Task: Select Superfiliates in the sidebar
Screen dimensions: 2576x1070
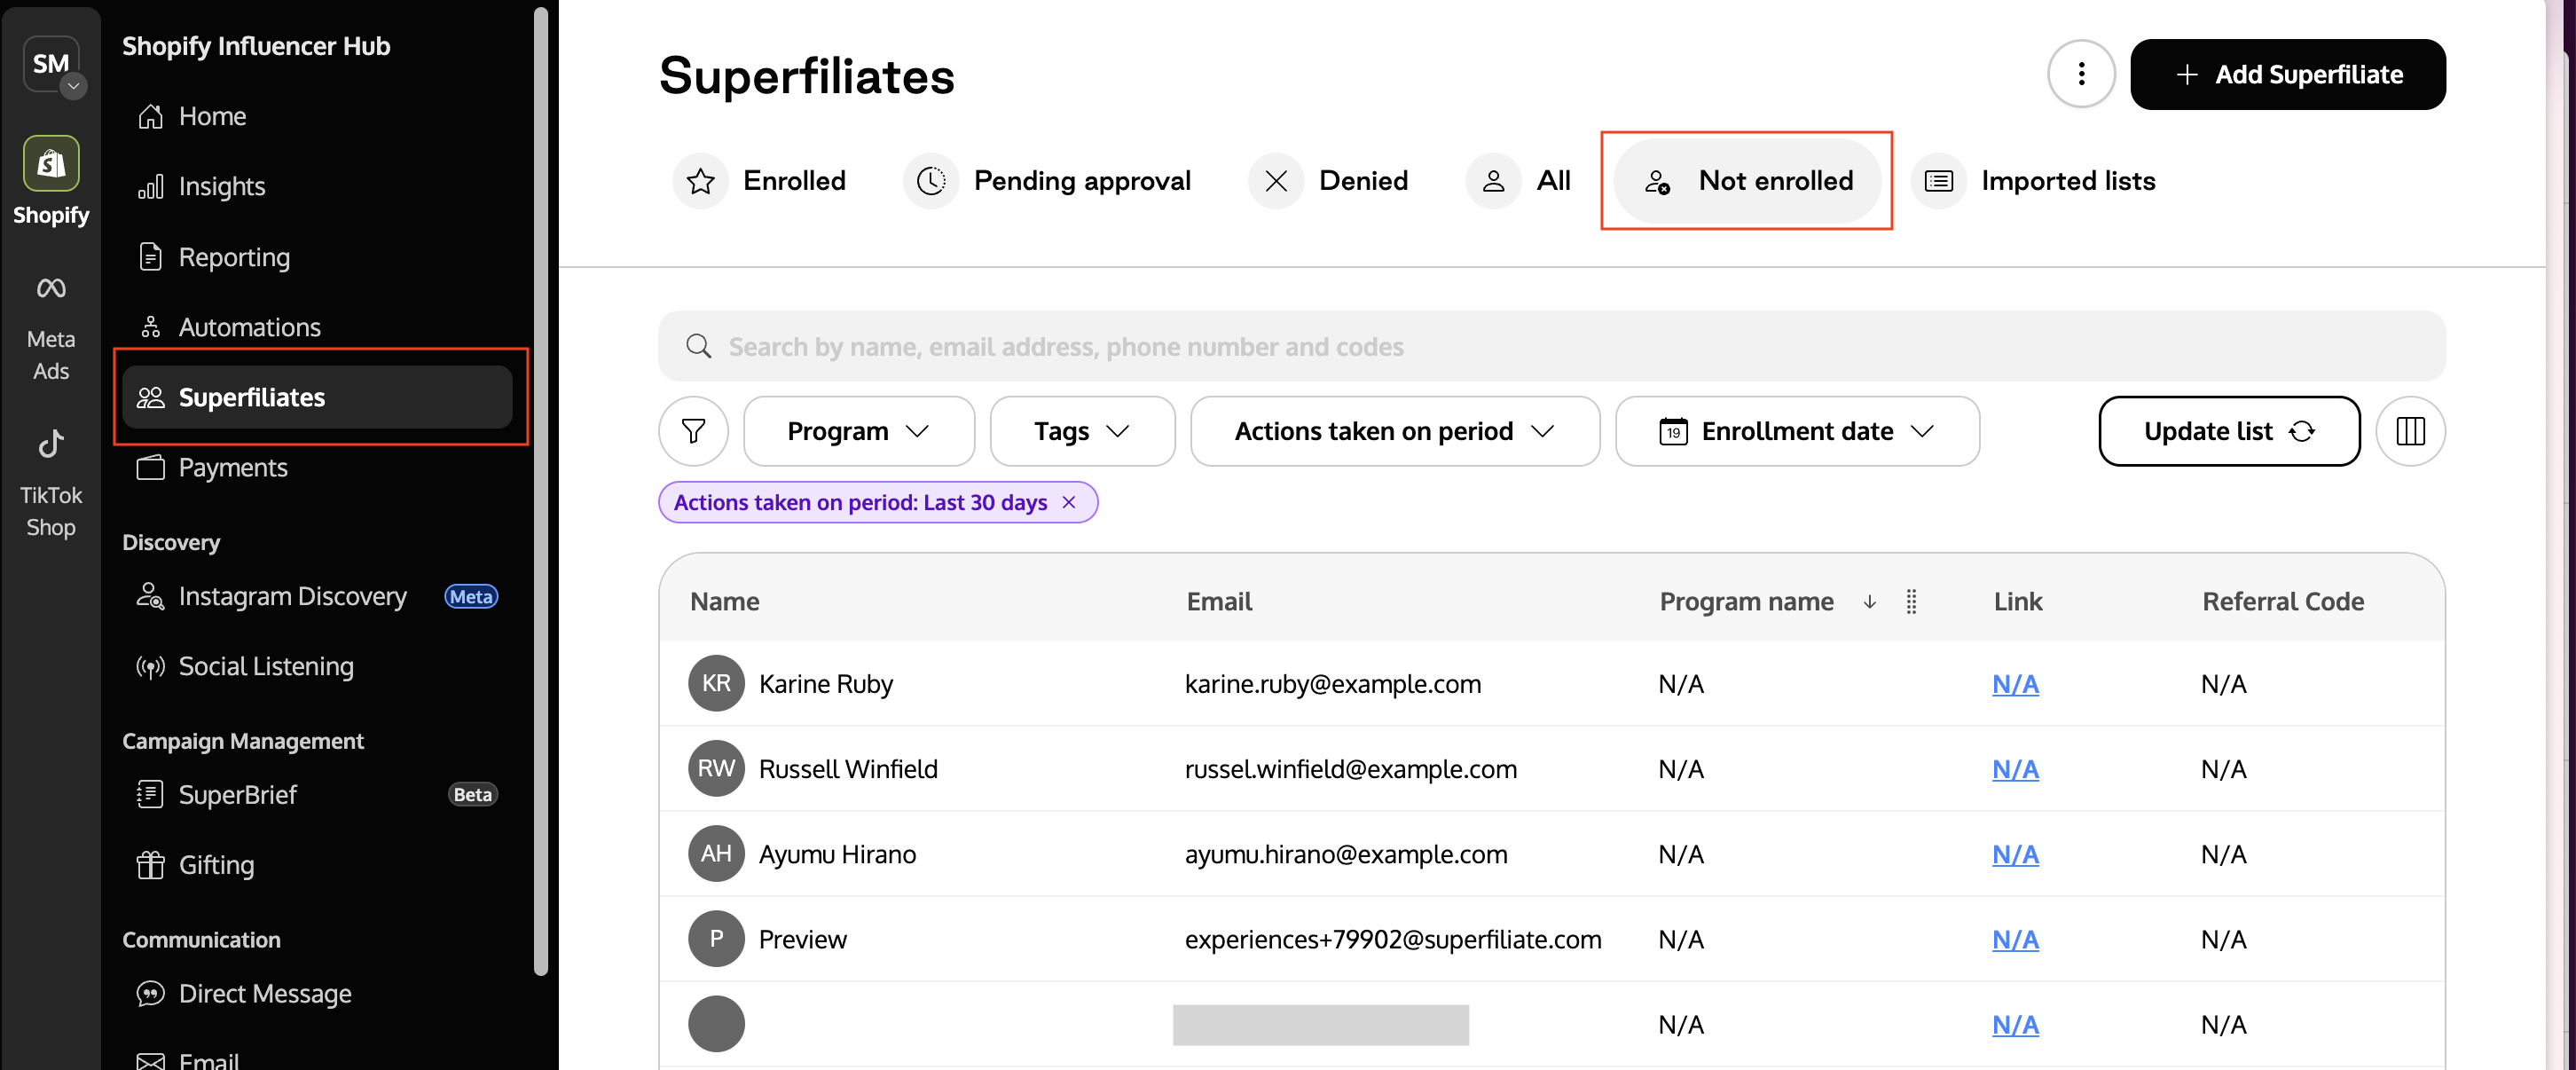Action: (x=317, y=397)
